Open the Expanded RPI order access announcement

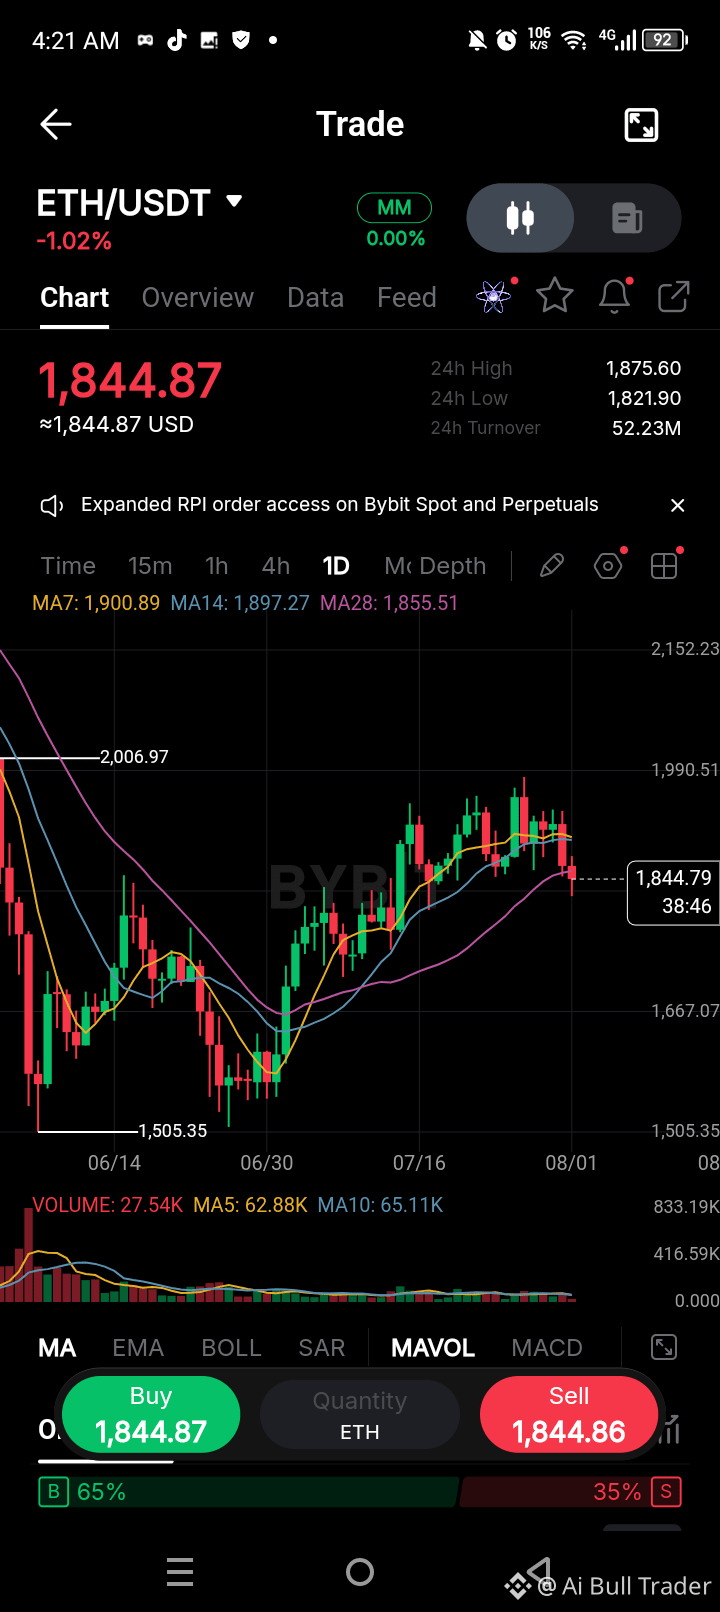pos(340,505)
